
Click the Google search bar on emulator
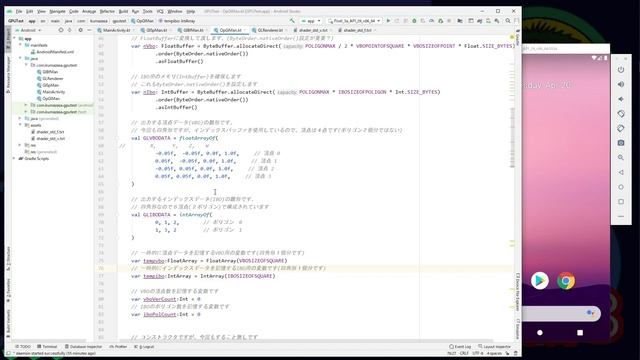click(561, 313)
